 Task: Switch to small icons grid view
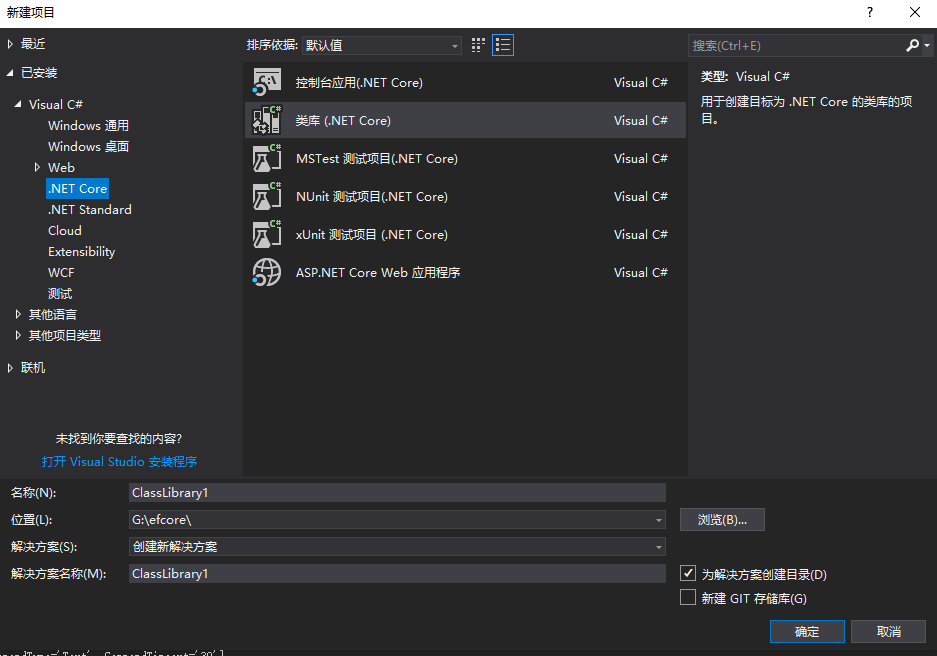pos(478,45)
